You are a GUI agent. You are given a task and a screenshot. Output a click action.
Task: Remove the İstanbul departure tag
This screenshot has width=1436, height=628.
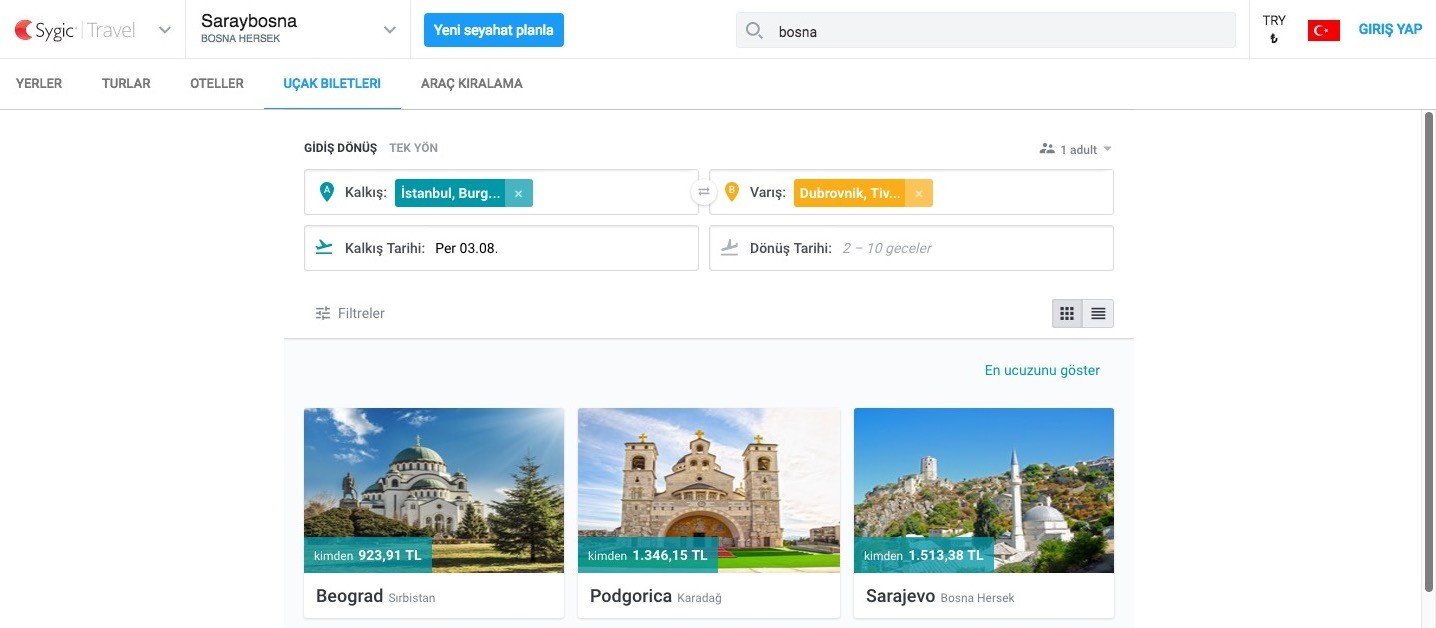[x=518, y=193]
